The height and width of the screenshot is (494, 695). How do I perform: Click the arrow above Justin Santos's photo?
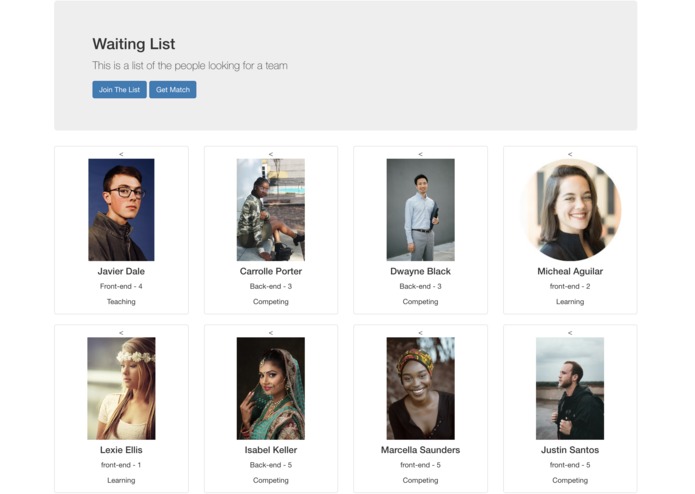[x=570, y=333]
